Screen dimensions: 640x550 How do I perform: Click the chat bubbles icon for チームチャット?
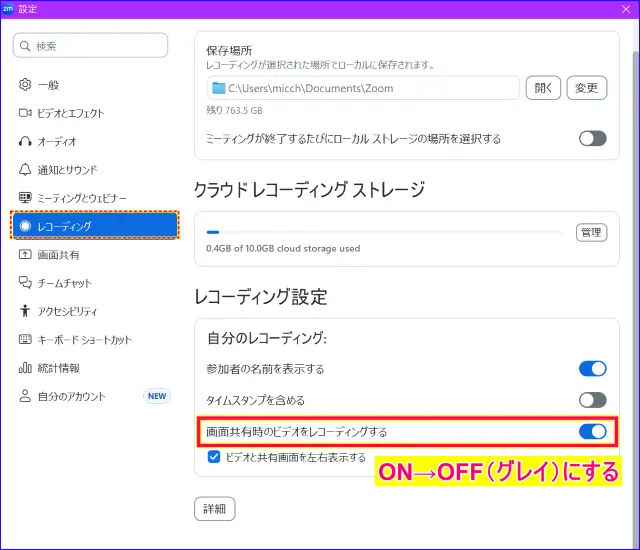coord(25,282)
